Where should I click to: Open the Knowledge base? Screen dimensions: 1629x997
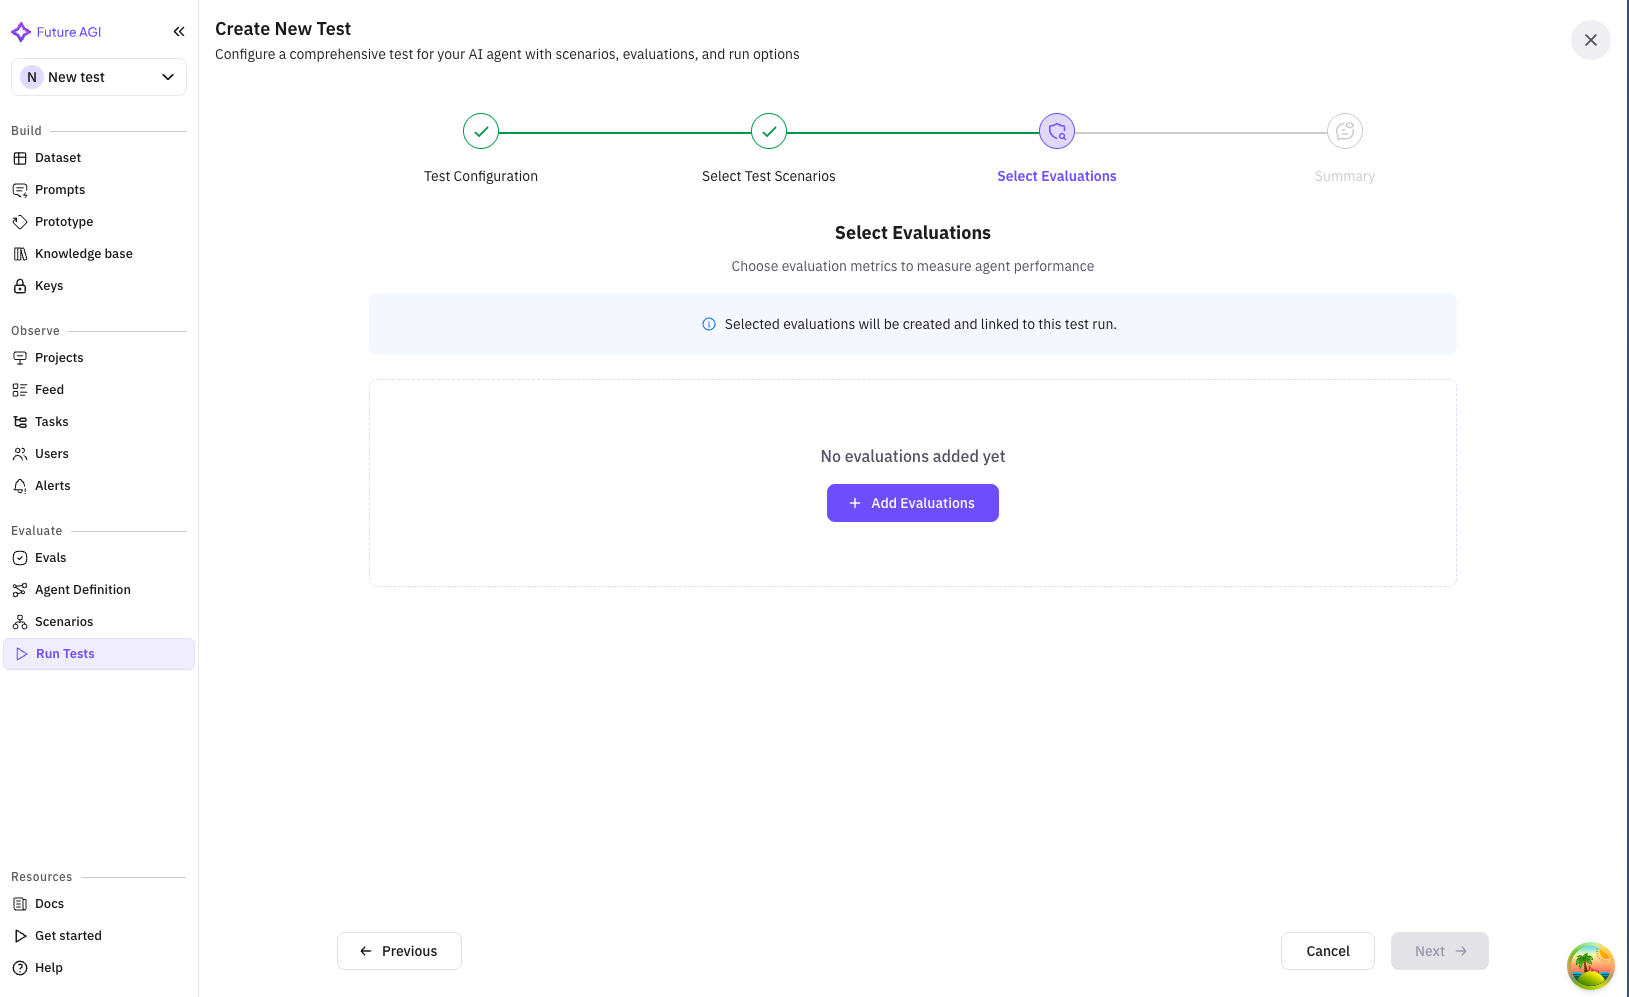(83, 253)
